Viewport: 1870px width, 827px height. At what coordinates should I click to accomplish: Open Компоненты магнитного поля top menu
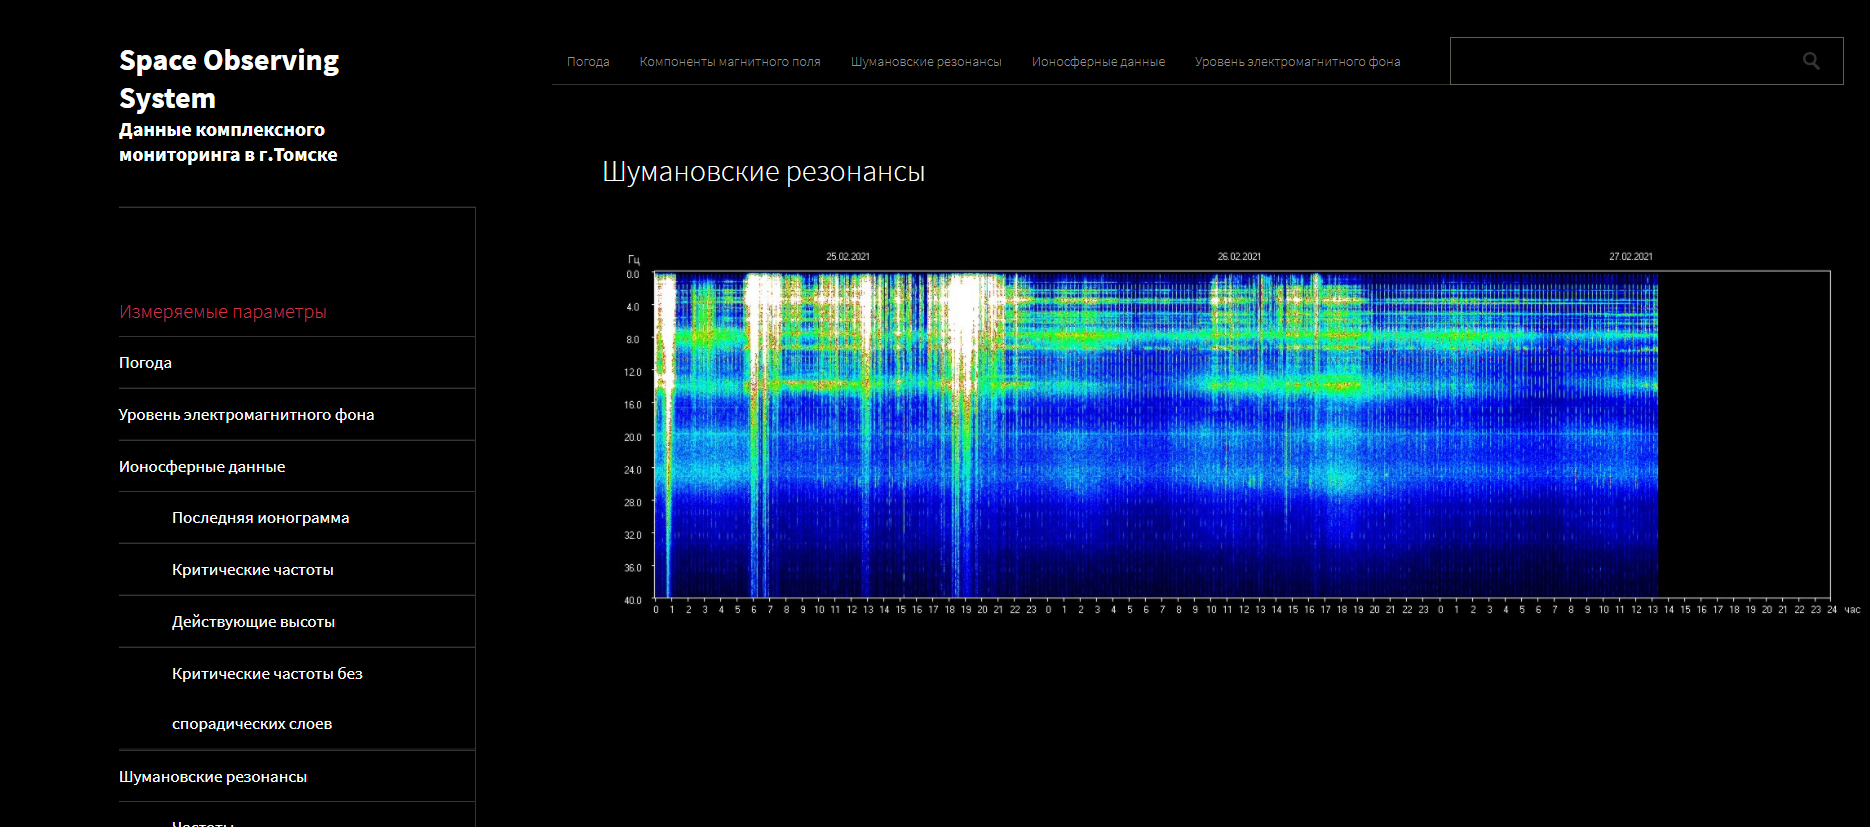tap(730, 62)
